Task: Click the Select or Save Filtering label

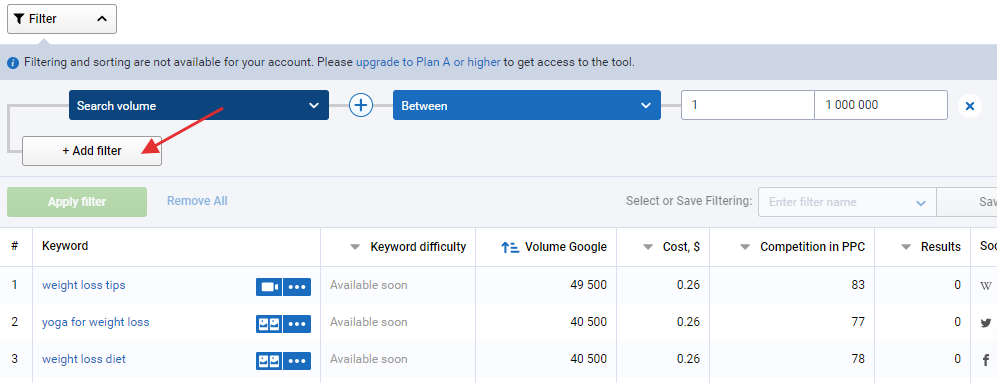Action: [689, 201]
